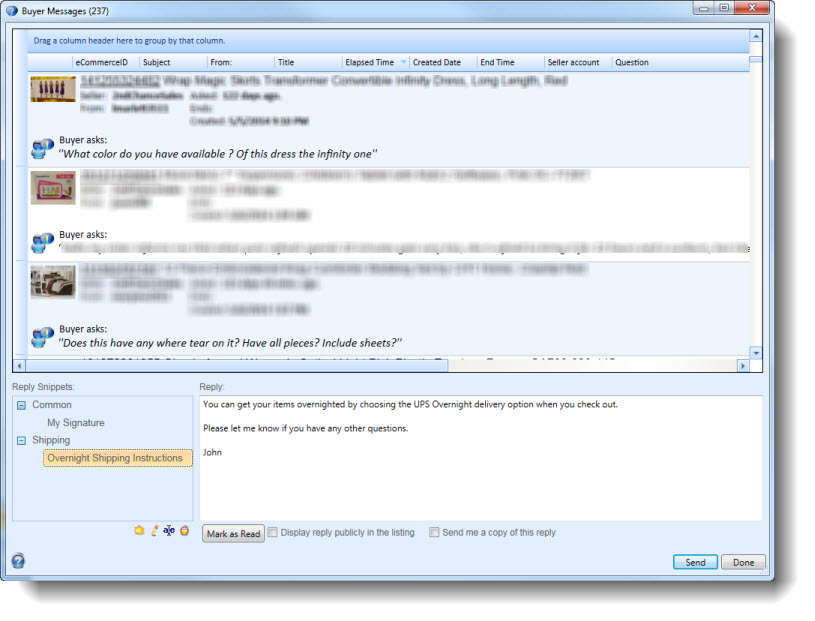Click the edit snippet pencil icon
The height and width of the screenshot is (621, 815).
pos(154,530)
